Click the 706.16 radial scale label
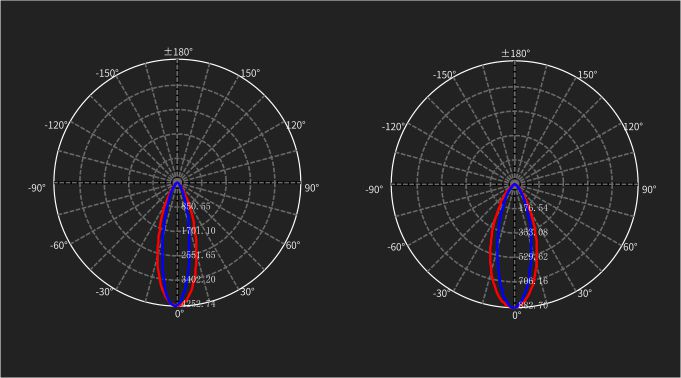Viewport: 681px width, 378px height. click(533, 281)
